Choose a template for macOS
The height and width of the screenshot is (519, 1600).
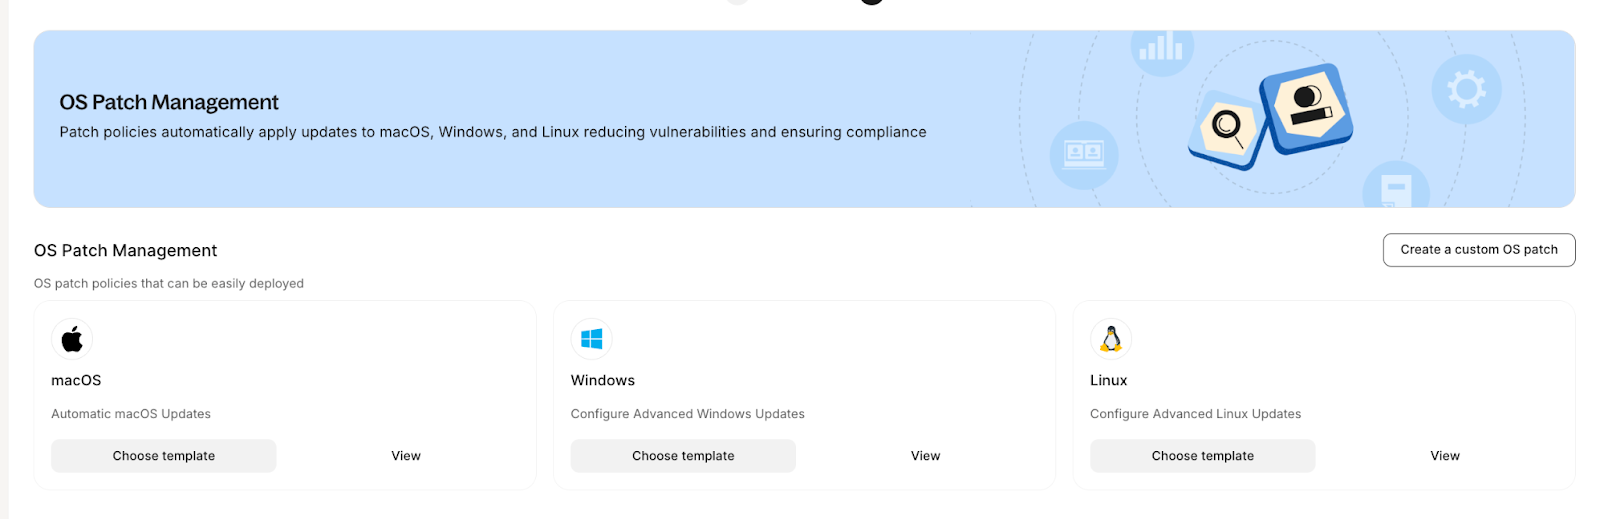(164, 456)
